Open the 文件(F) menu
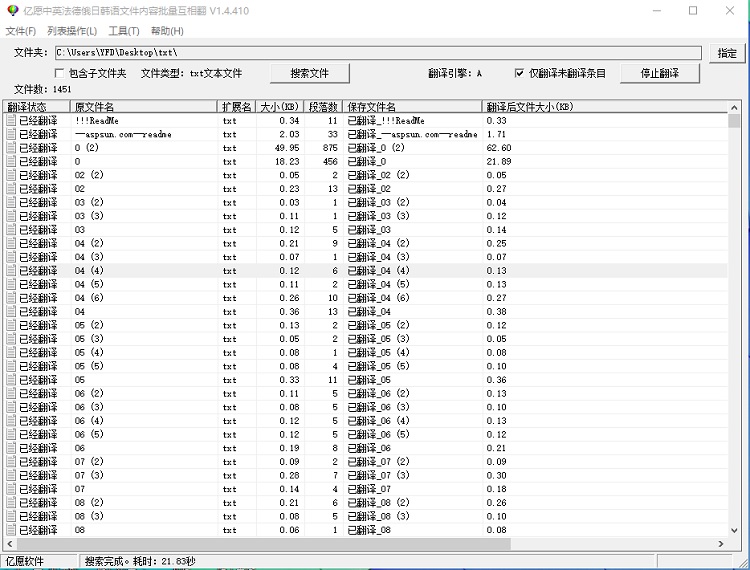Screen dimensions: 750x570 point(20,31)
